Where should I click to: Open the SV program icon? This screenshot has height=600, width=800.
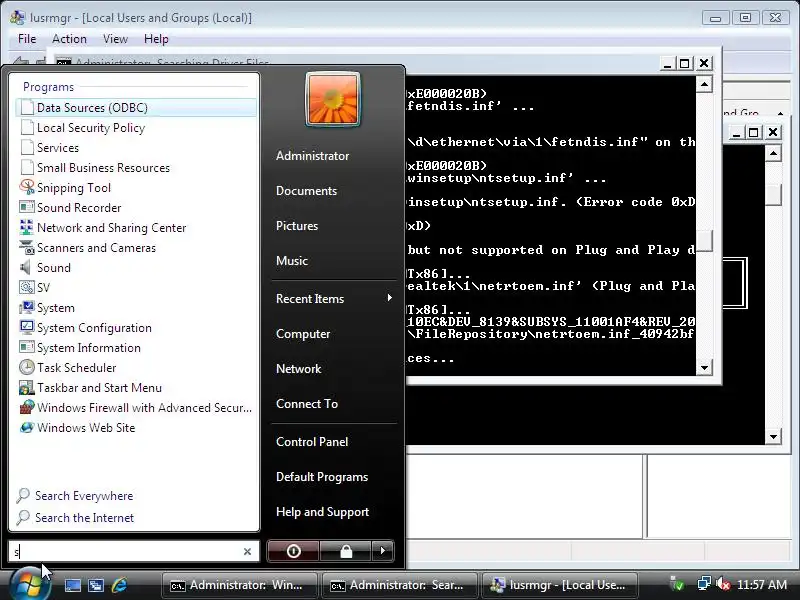point(27,287)
